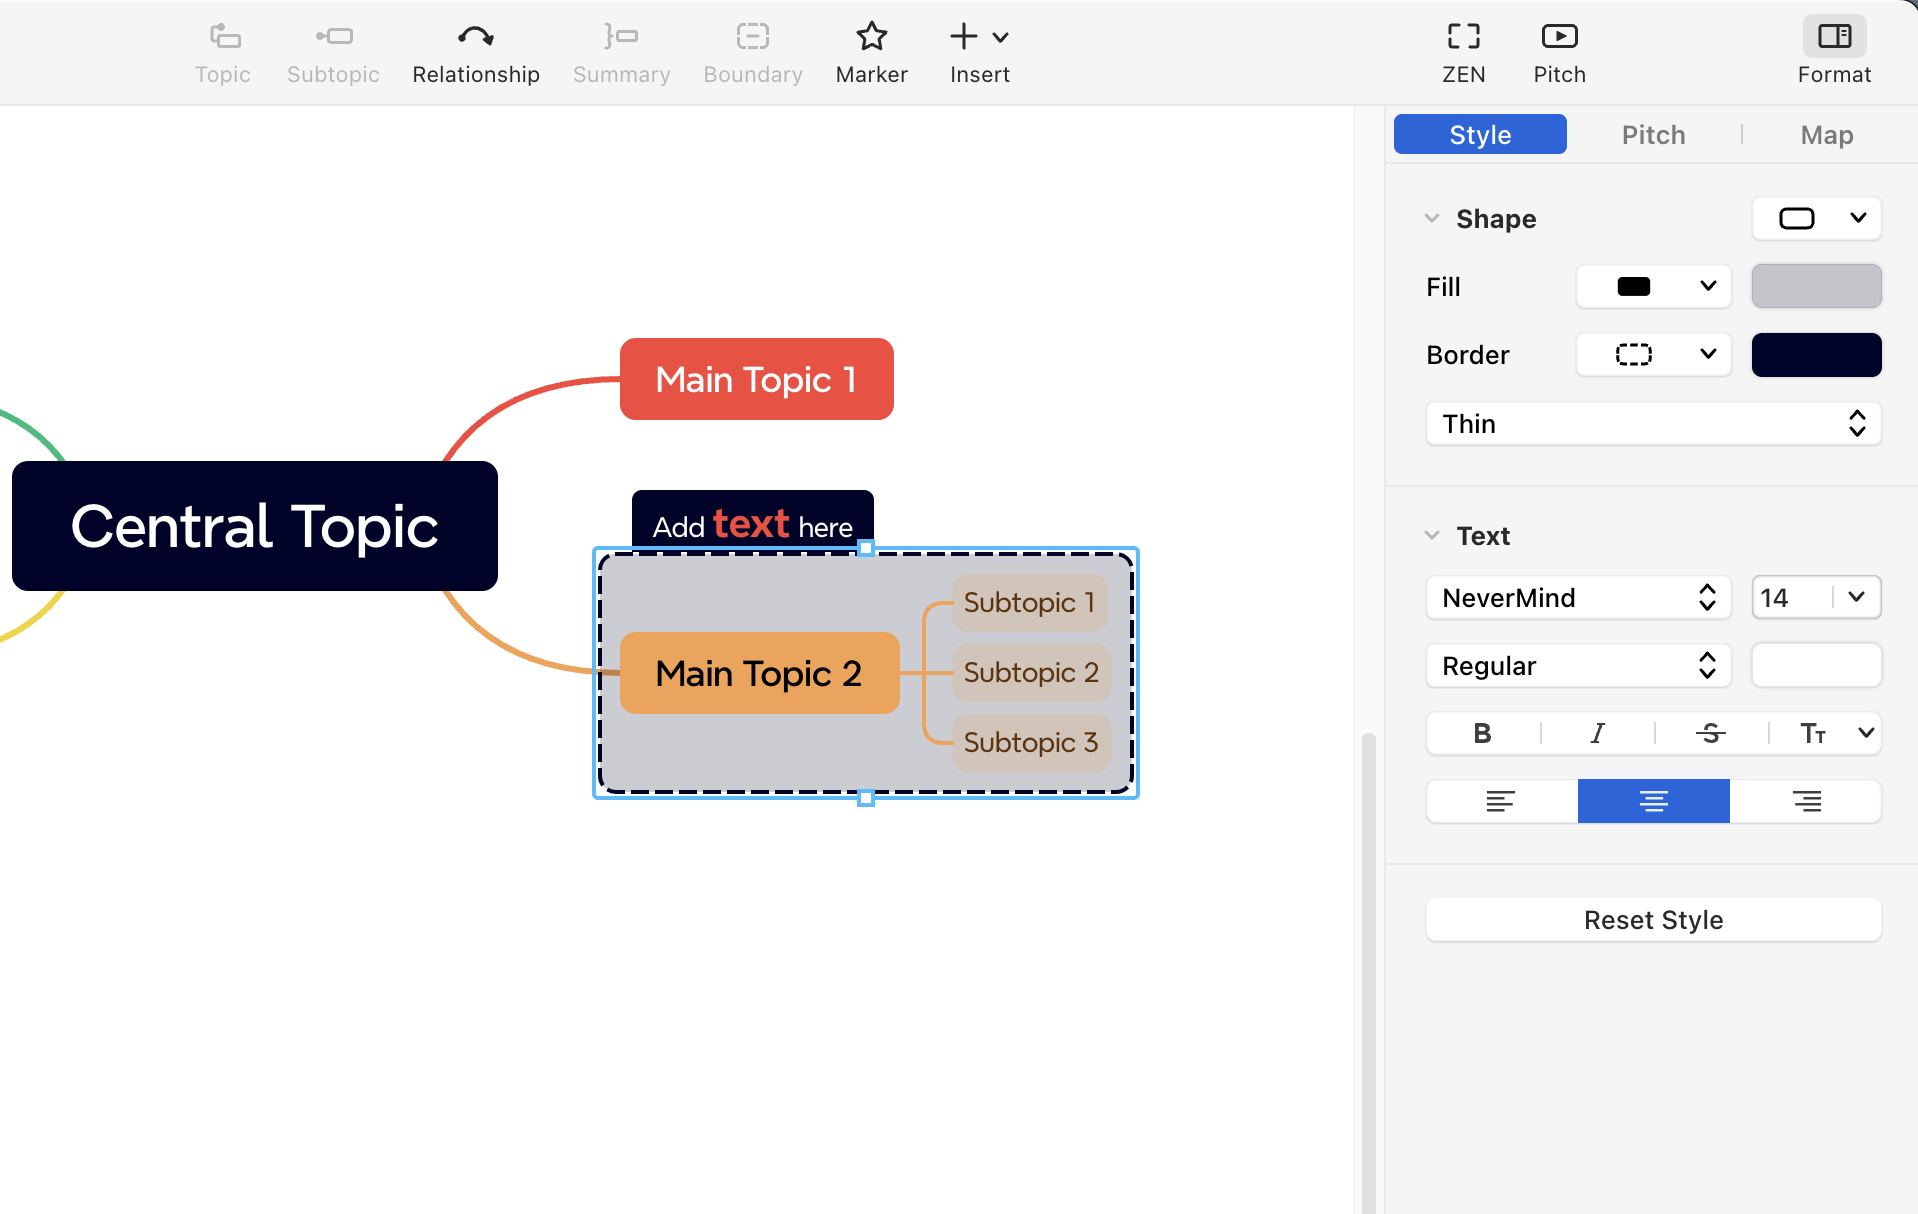Pick the dark border color swatch
Image resolution: width=1918 pixels, height=1214 pixels.
tap(1816, 355)
